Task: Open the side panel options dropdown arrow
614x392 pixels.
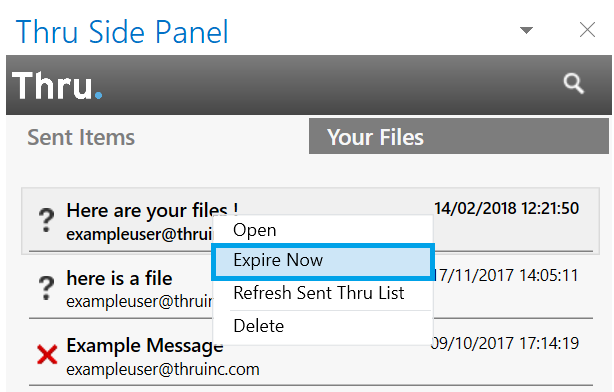Action: click(x=526, y=30)
